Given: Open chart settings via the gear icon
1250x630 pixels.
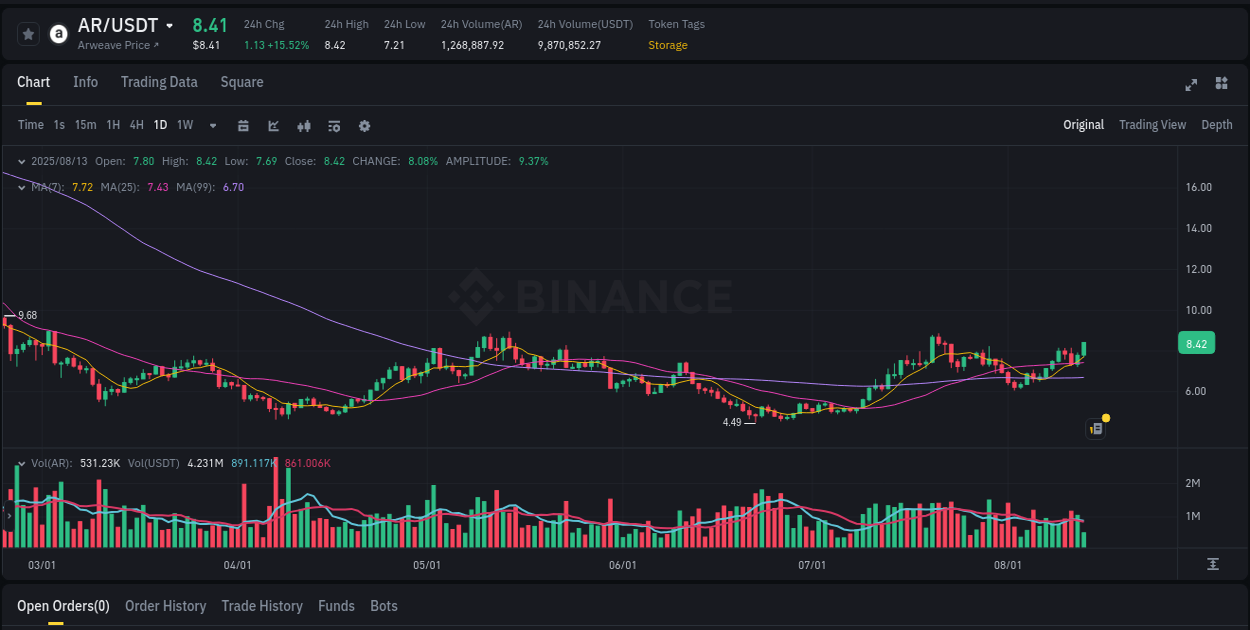Looking at the screenshot, I should [364, 126].
